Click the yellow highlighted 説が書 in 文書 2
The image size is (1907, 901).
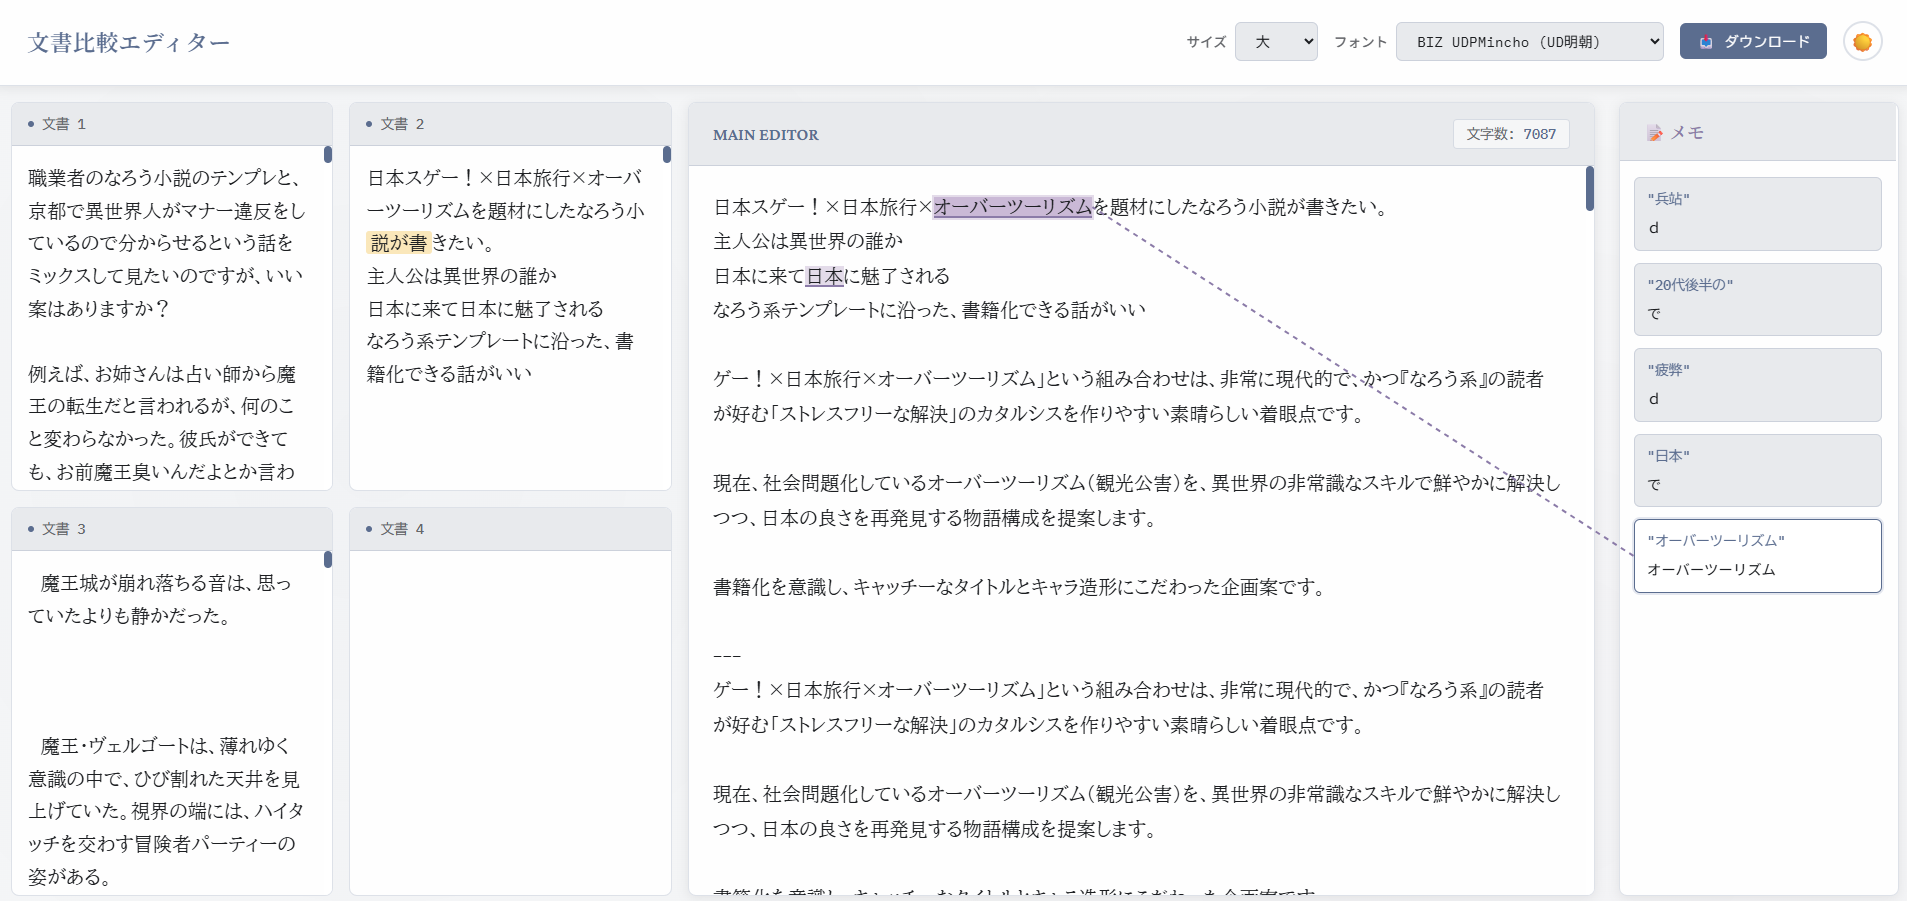coord(399,243)
